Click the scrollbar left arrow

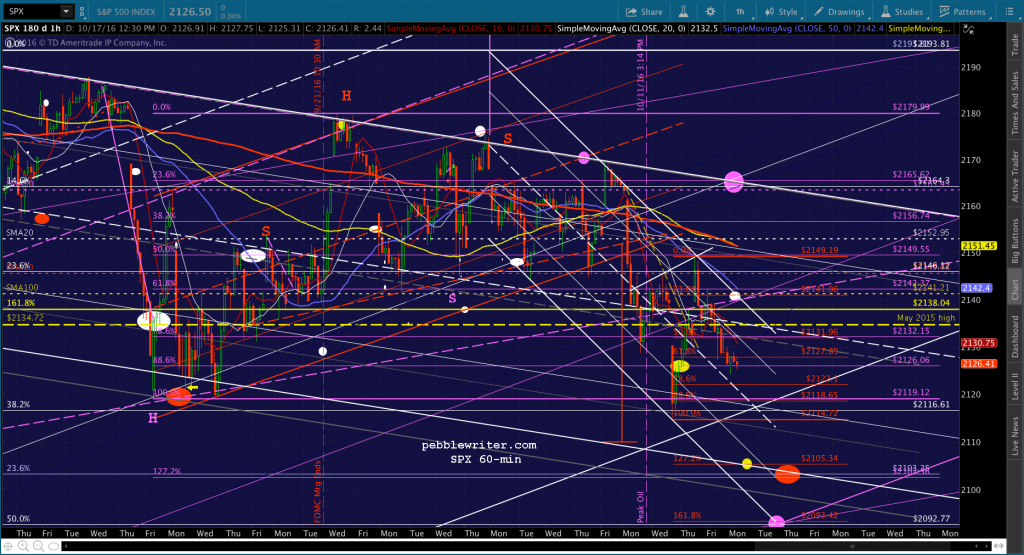tap(67, 546)
